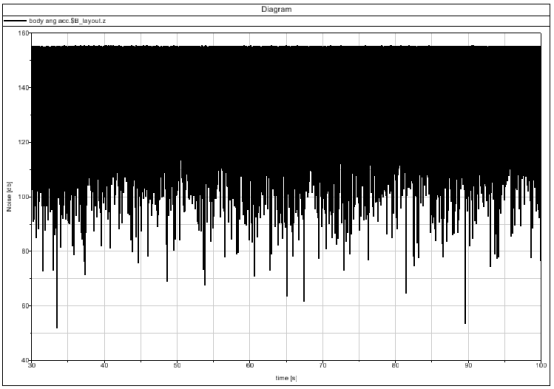Click the 100 x-axis tick label

point(541,366)
